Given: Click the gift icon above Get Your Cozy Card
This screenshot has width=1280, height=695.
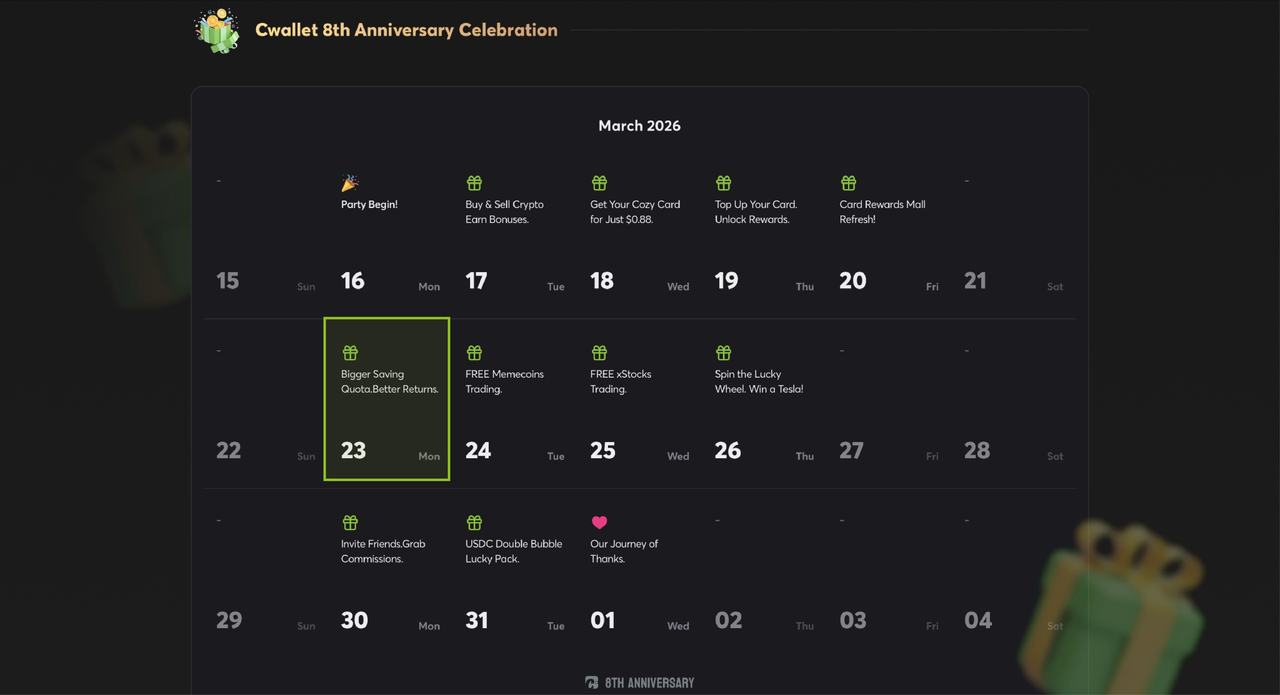Looking at the screenshot, I should coord(599,183).
